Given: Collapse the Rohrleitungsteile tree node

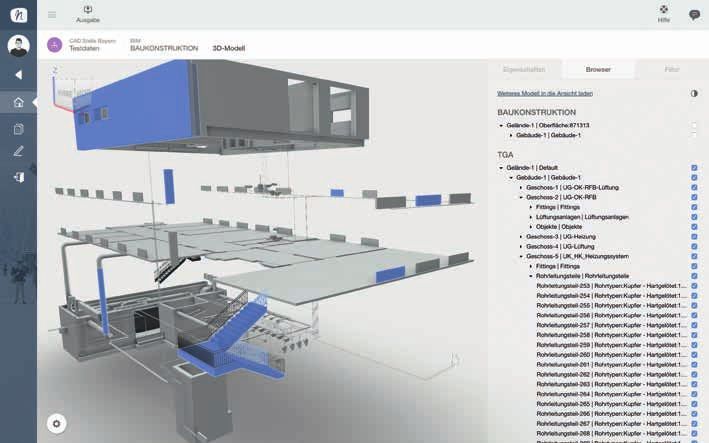Looking at the screenshot, I should tap(531, 276).
